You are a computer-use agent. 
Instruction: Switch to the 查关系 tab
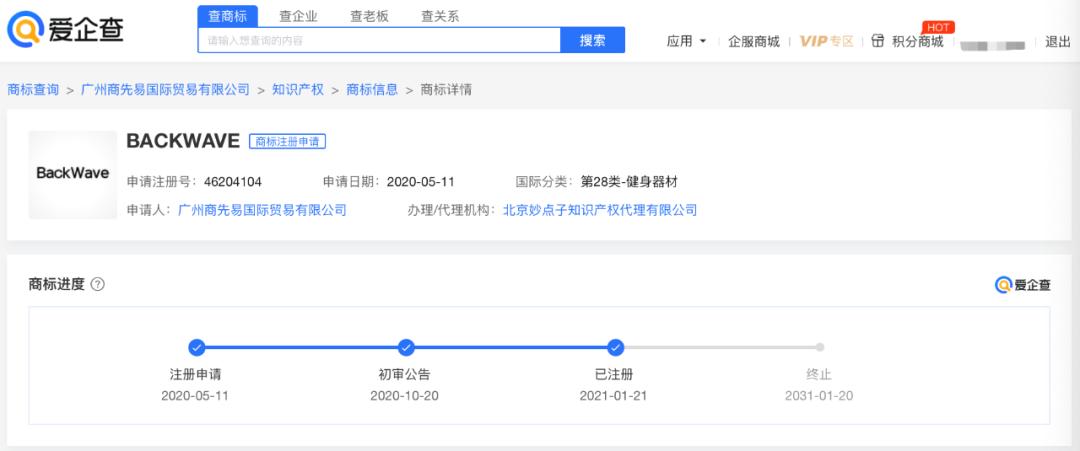pyautogui.click(x=440, y=17)
